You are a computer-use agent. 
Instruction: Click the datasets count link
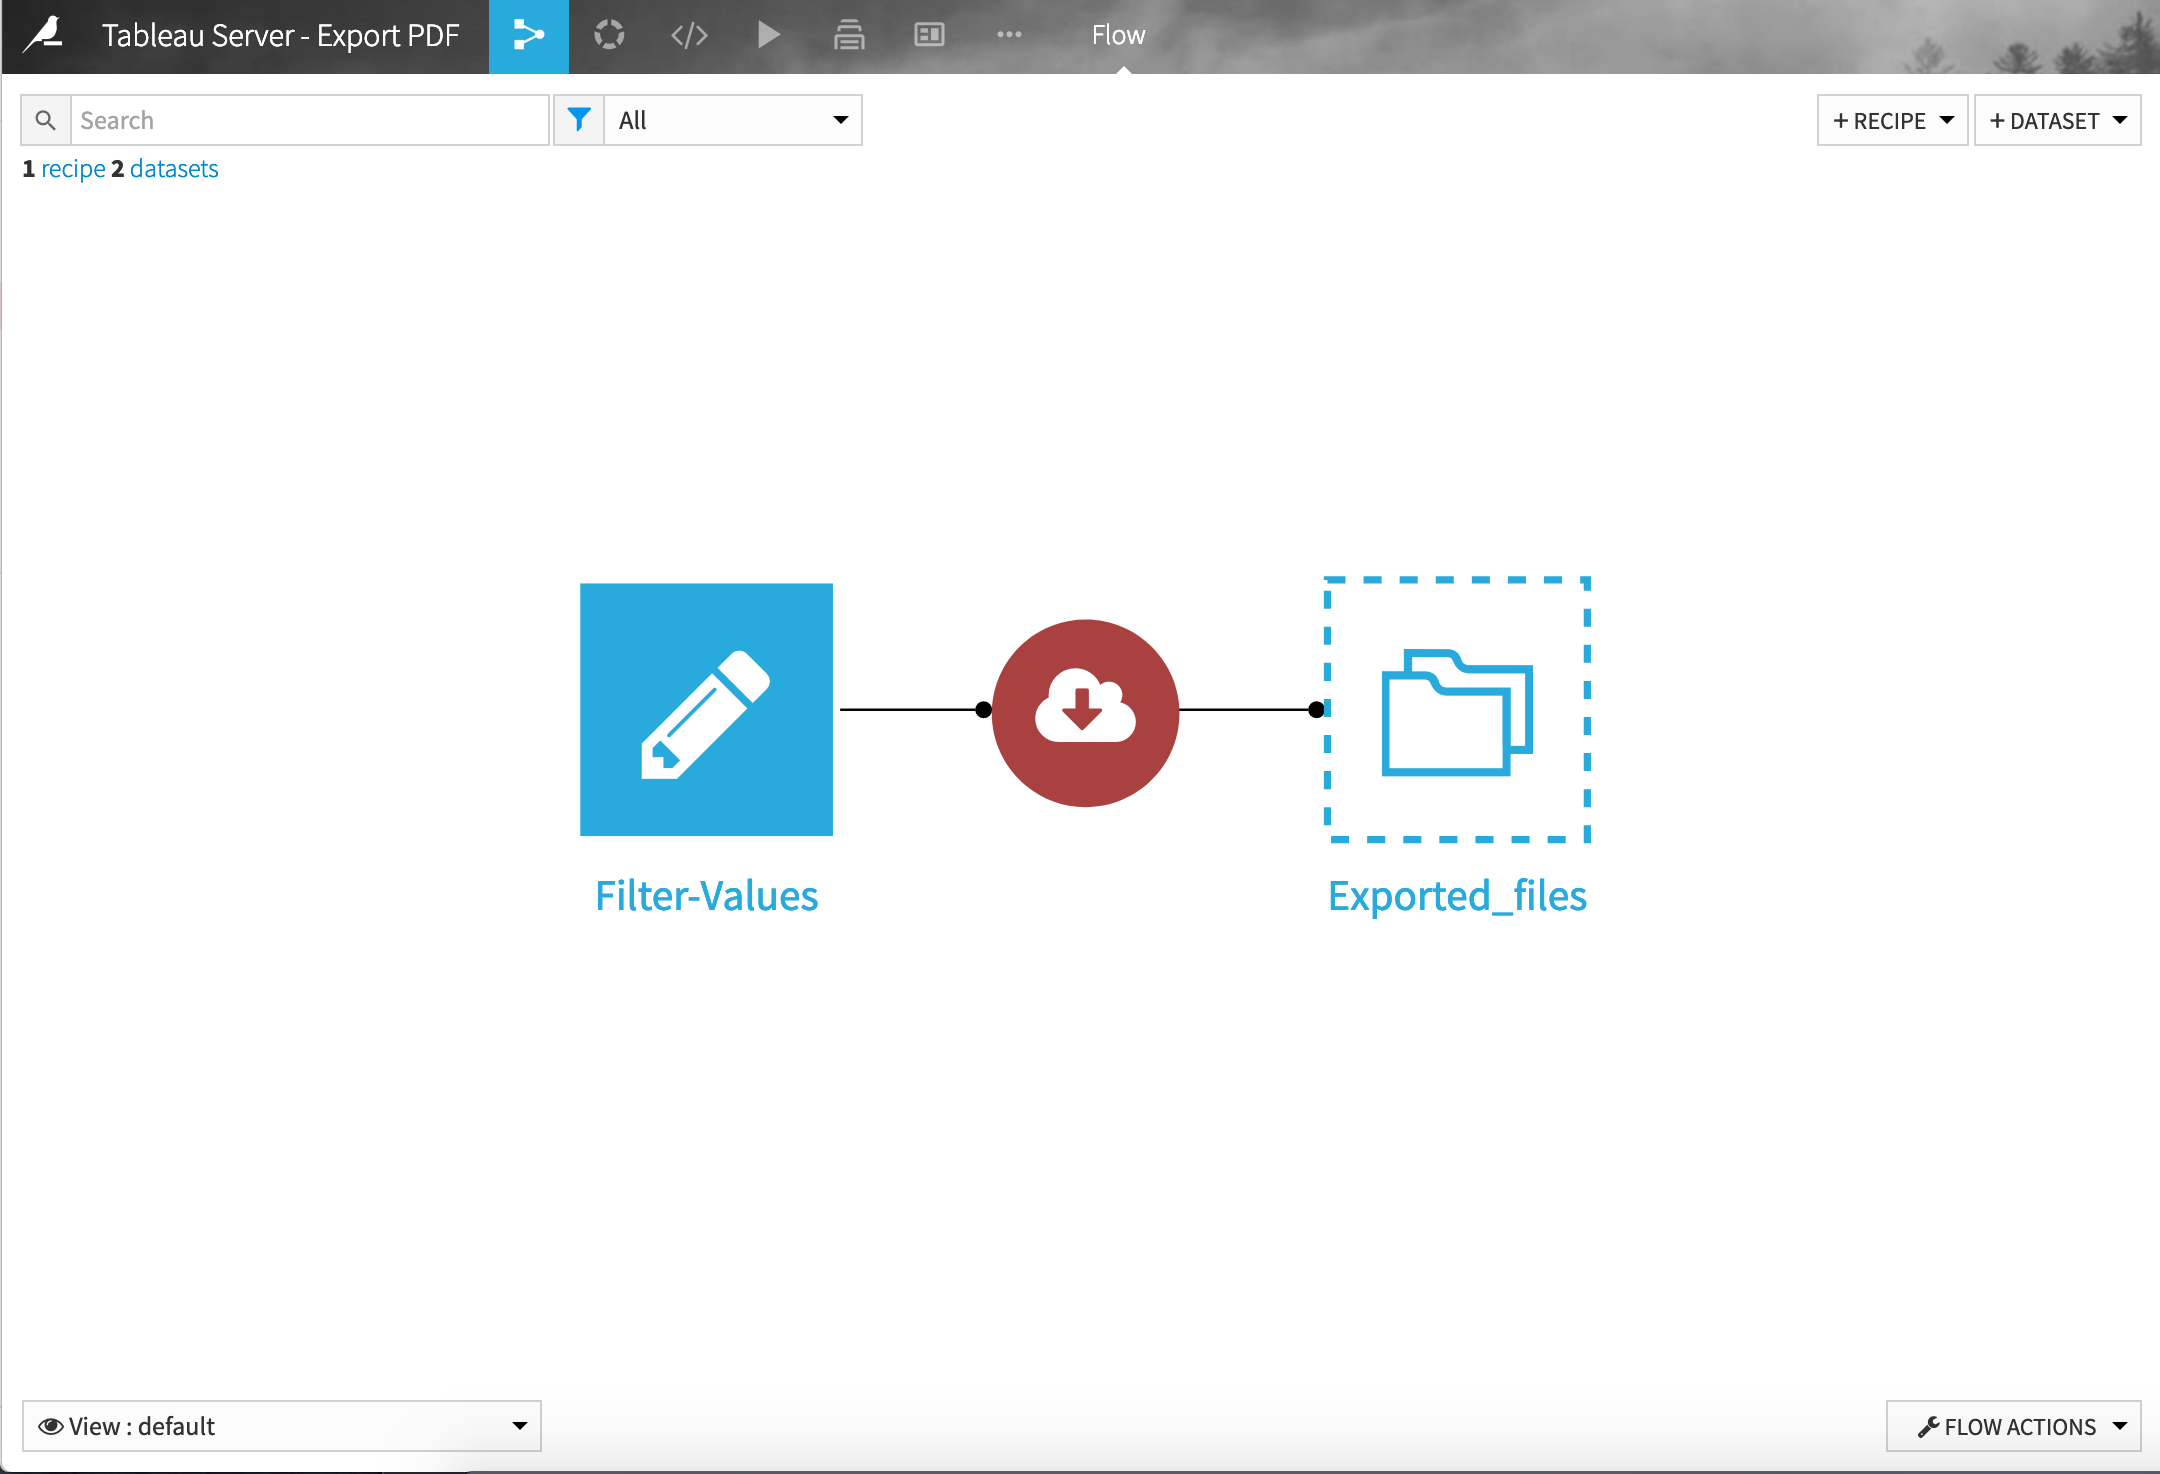coord(174,169)
